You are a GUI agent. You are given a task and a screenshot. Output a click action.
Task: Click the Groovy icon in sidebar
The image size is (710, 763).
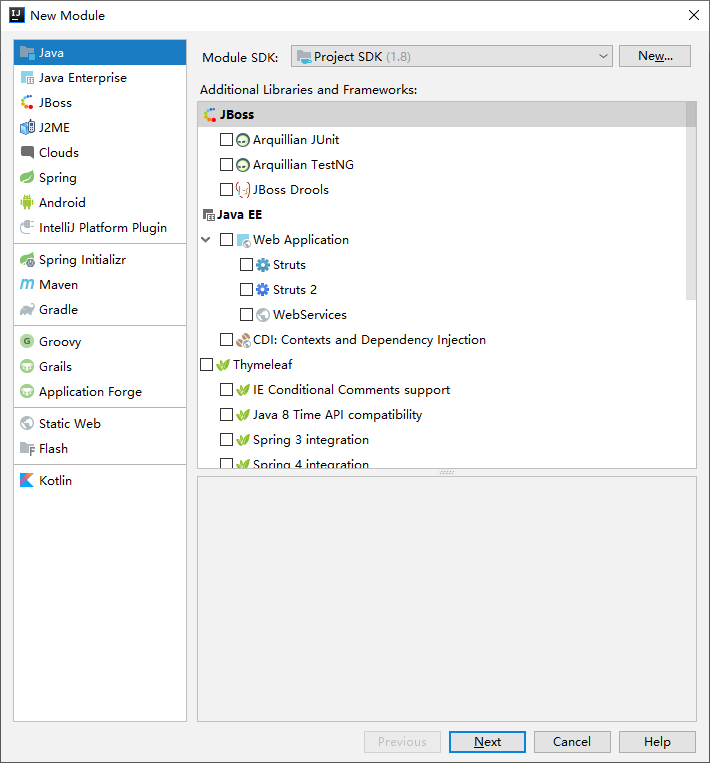point(28,342)
